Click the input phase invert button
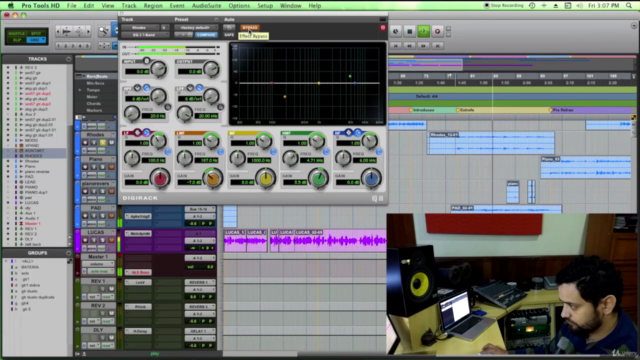Image resolution: width=640 pixels, height=360 pixels. [x=146, y=61]
